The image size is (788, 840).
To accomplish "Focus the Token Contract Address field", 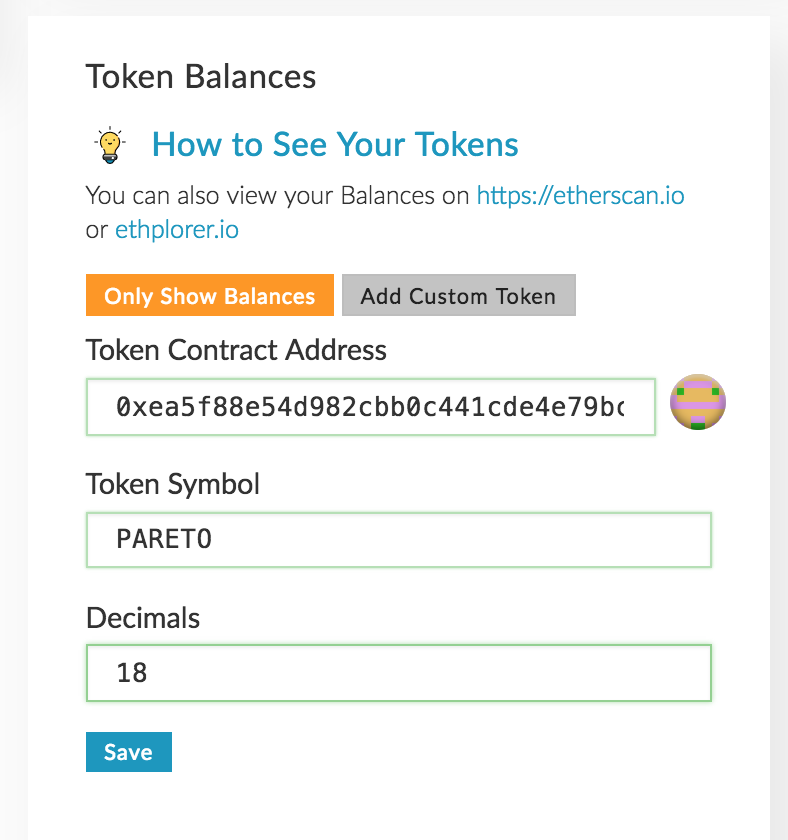I will (x=370, y=407).
